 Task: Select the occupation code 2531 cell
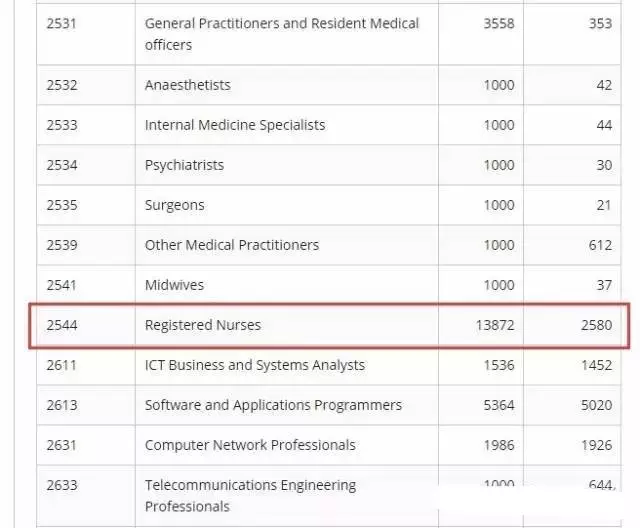coord(61,23)
